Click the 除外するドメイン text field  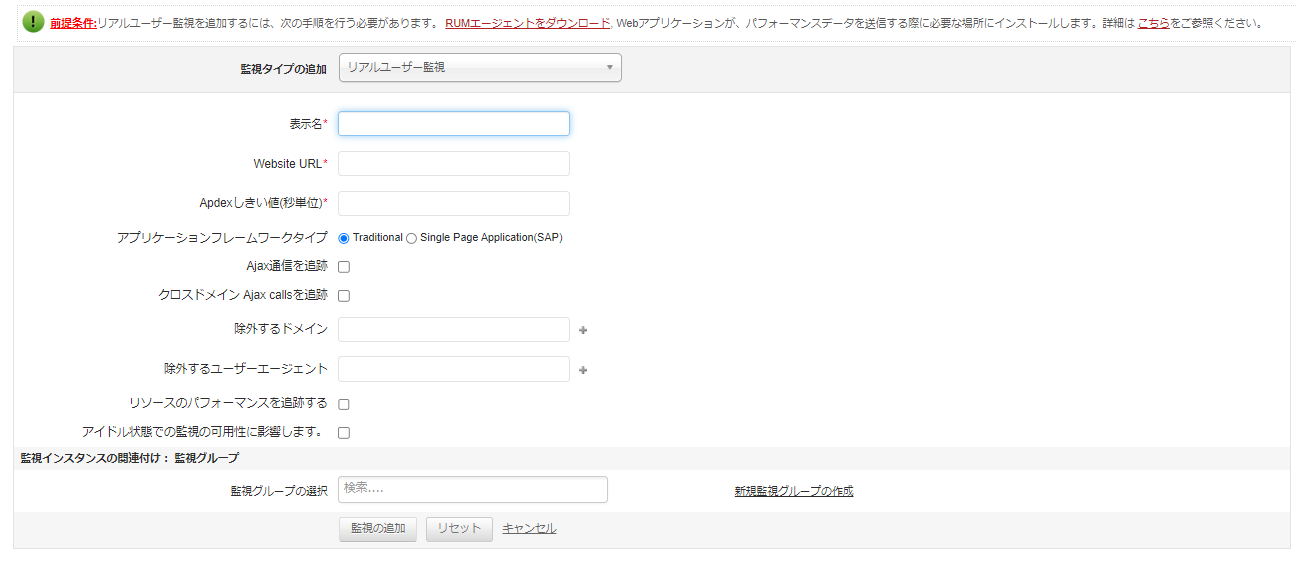click(454, 330)
